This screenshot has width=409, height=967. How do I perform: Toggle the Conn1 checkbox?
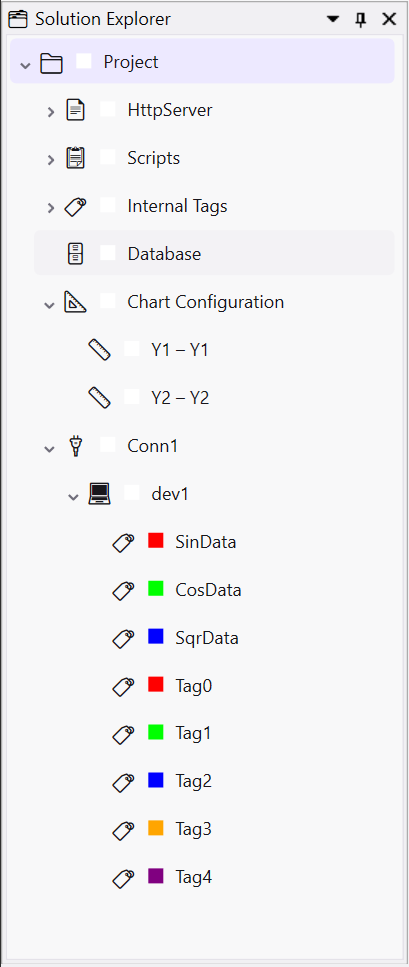point(108,445)
